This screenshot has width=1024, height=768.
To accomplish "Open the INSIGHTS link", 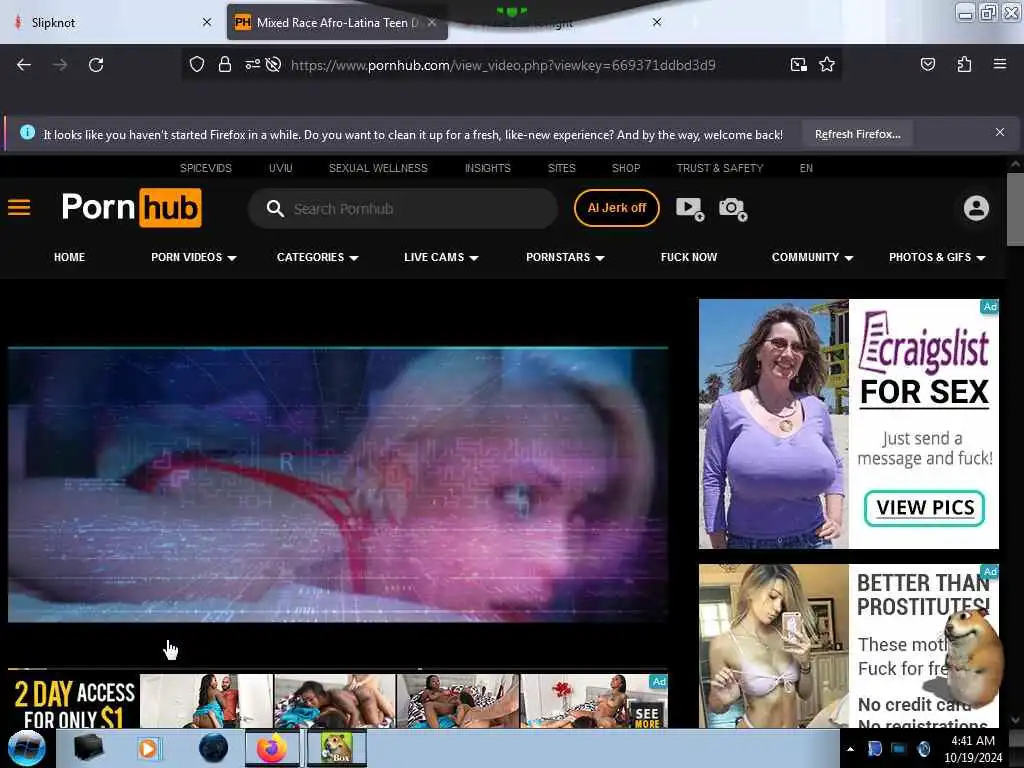I will point(488,168).
